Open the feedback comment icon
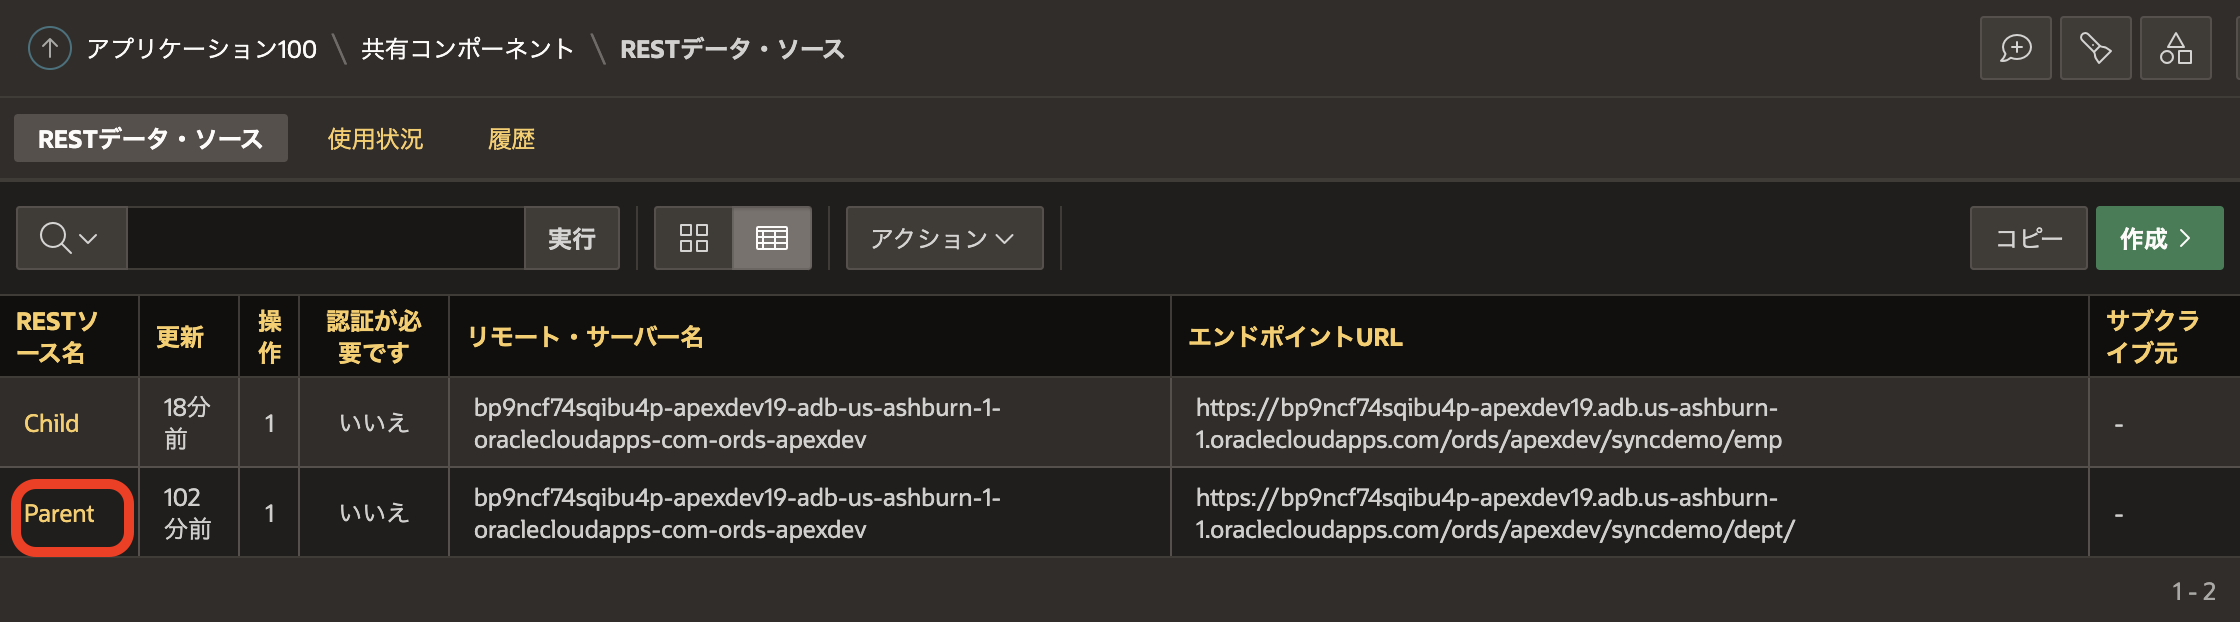 [x=2015, y=48]
